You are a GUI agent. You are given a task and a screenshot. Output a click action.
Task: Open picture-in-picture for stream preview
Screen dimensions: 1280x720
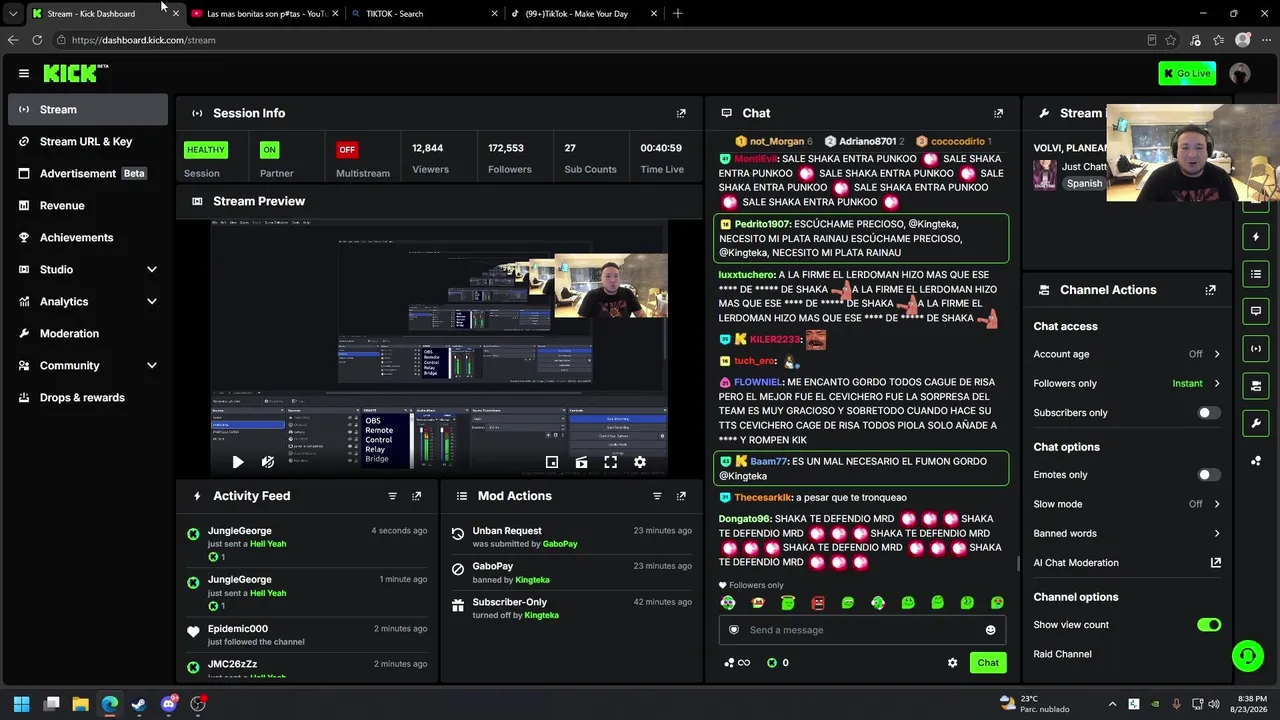point(551,462)
